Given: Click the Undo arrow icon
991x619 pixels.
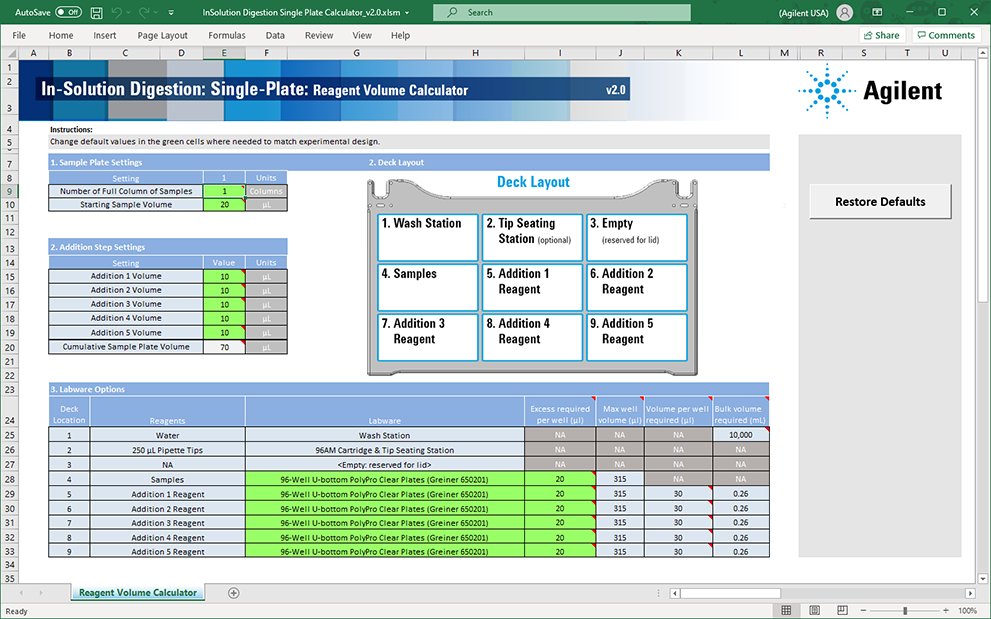Looking at the screenshot, I should [x=116, y=12].
